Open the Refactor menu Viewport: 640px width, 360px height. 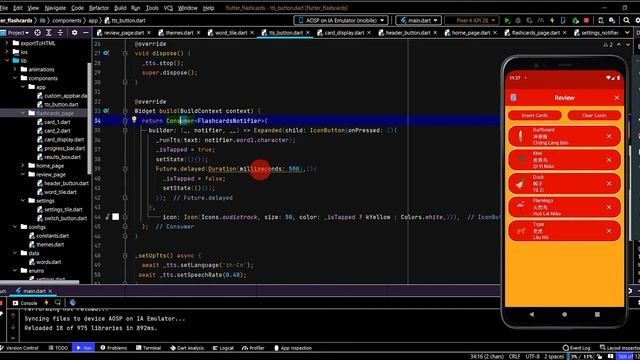tap(99, 8)
